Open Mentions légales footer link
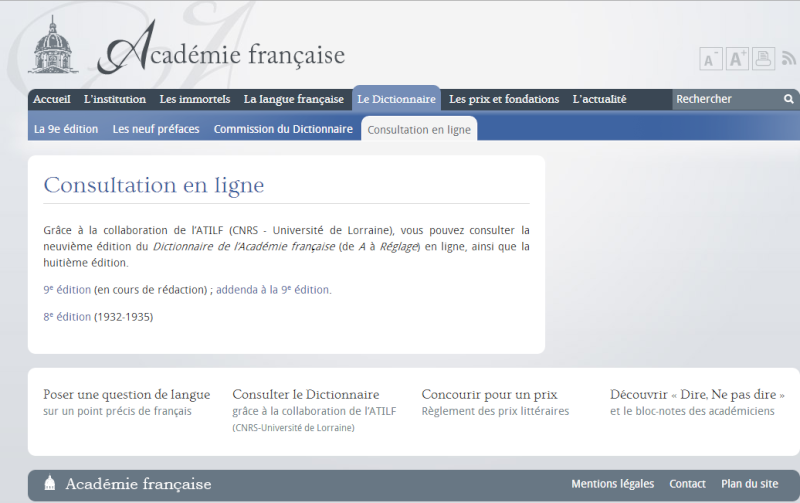 coord(612,484)
